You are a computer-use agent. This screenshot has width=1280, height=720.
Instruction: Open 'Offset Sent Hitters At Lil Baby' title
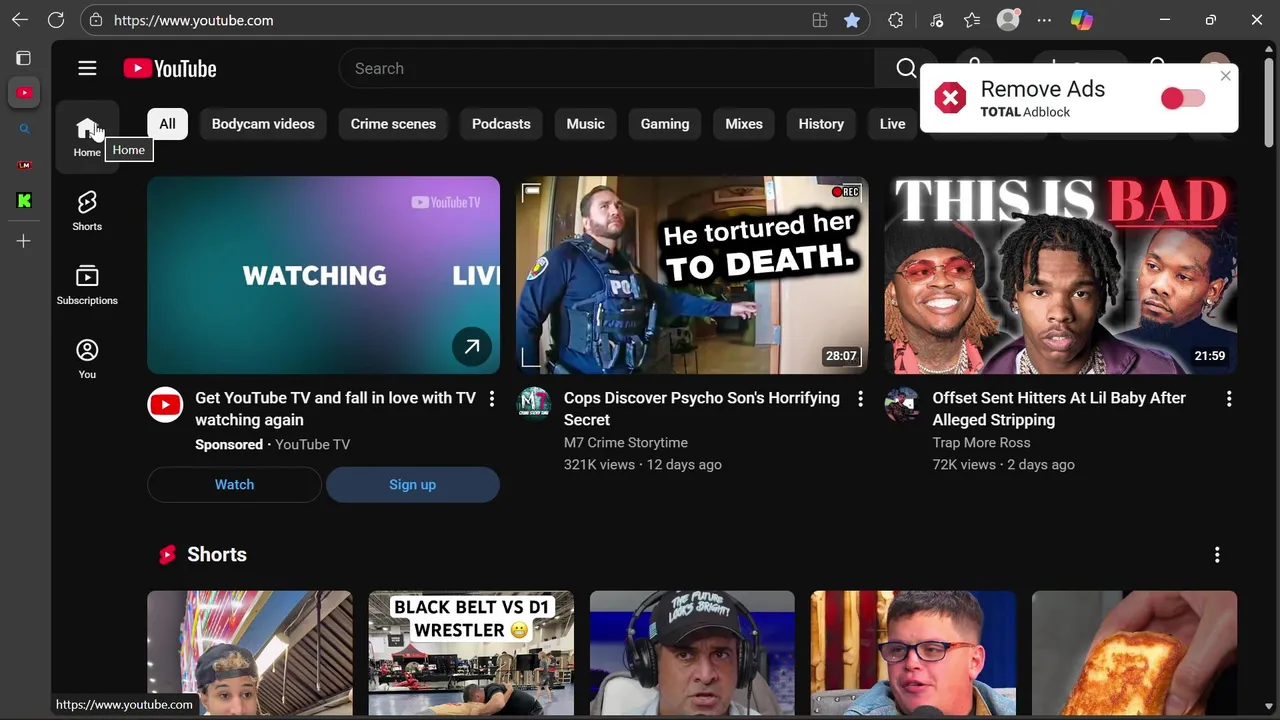pyautogui.click(x=1059, y=409)
